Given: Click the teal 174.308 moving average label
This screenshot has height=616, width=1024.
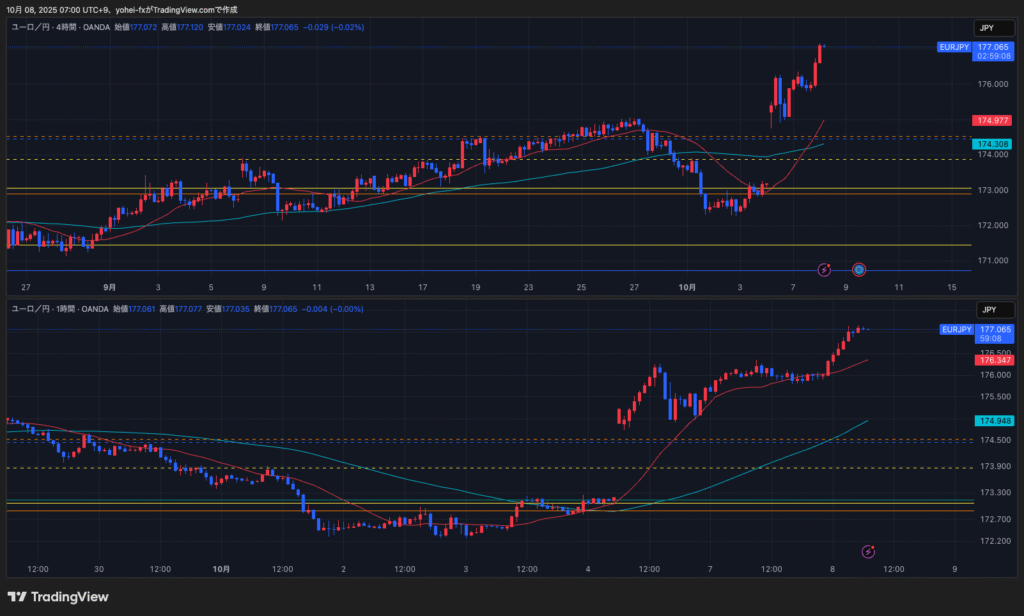Looking at the screenshot, I should click(993, 144).
